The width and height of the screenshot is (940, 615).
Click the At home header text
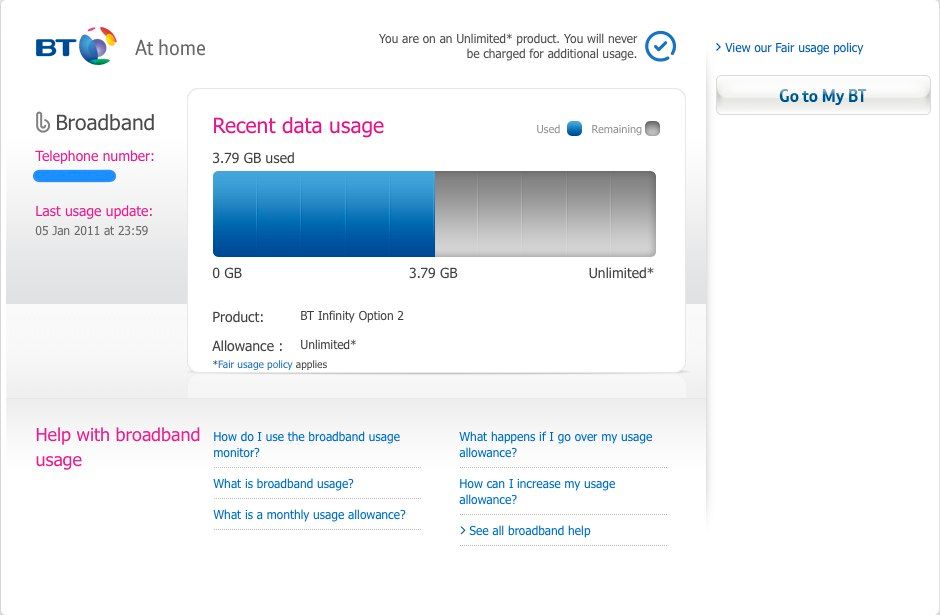(x=170, y=48)
